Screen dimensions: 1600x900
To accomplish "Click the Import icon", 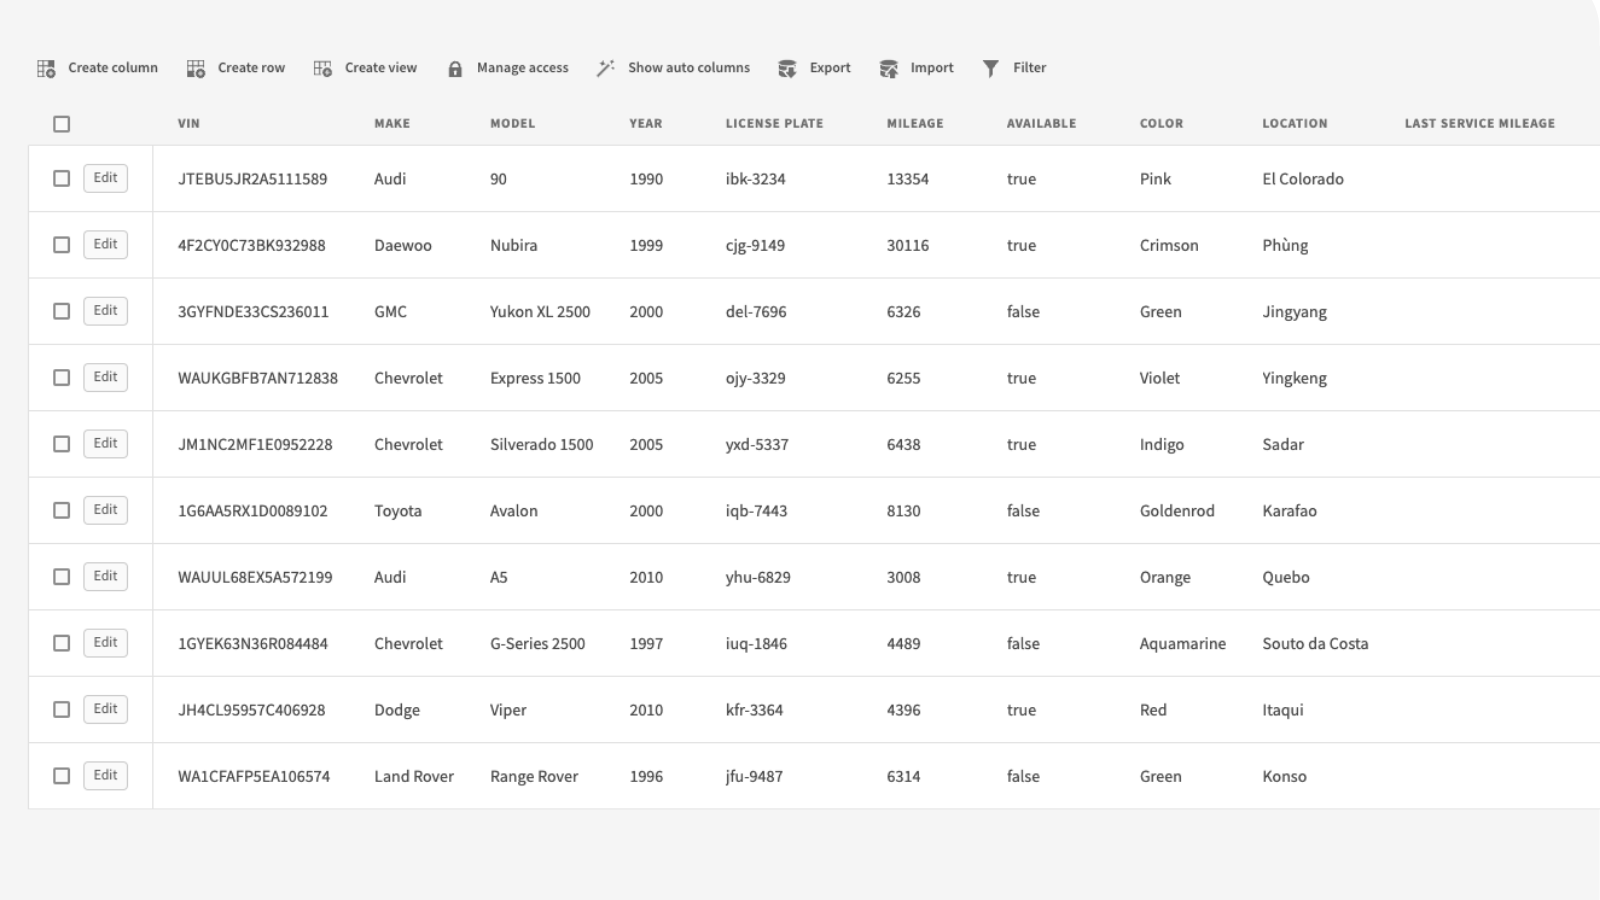I will click(x=888, y=68).
